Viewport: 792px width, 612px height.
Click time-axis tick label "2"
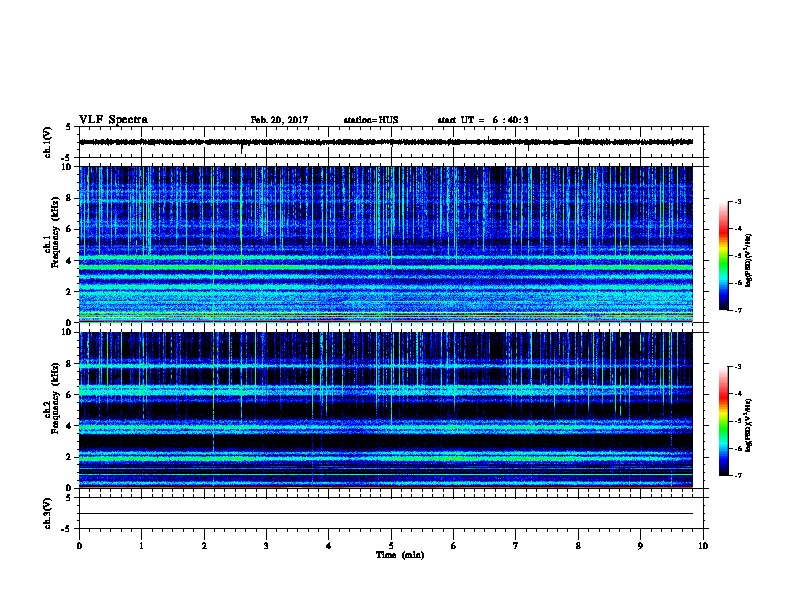click(x=204, y=546)
